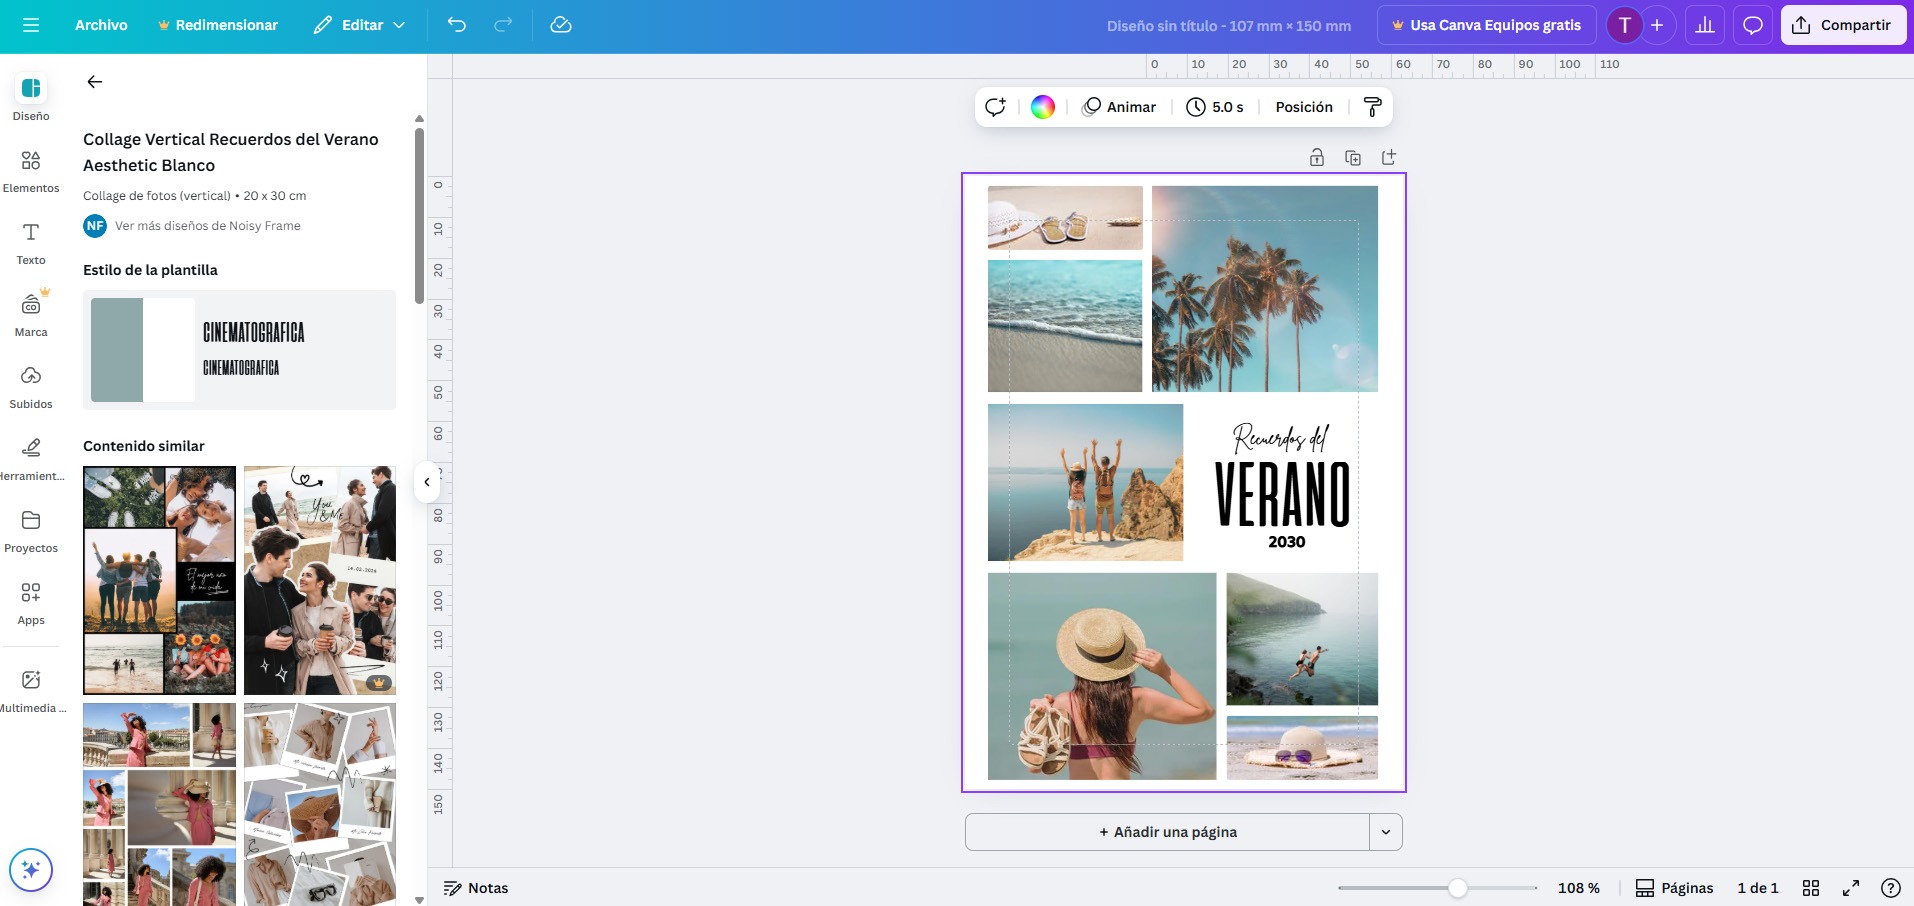1914x906 pixels.
Task: Toggle fullscreen presentation mode
Action: [x=1851, y=888]
